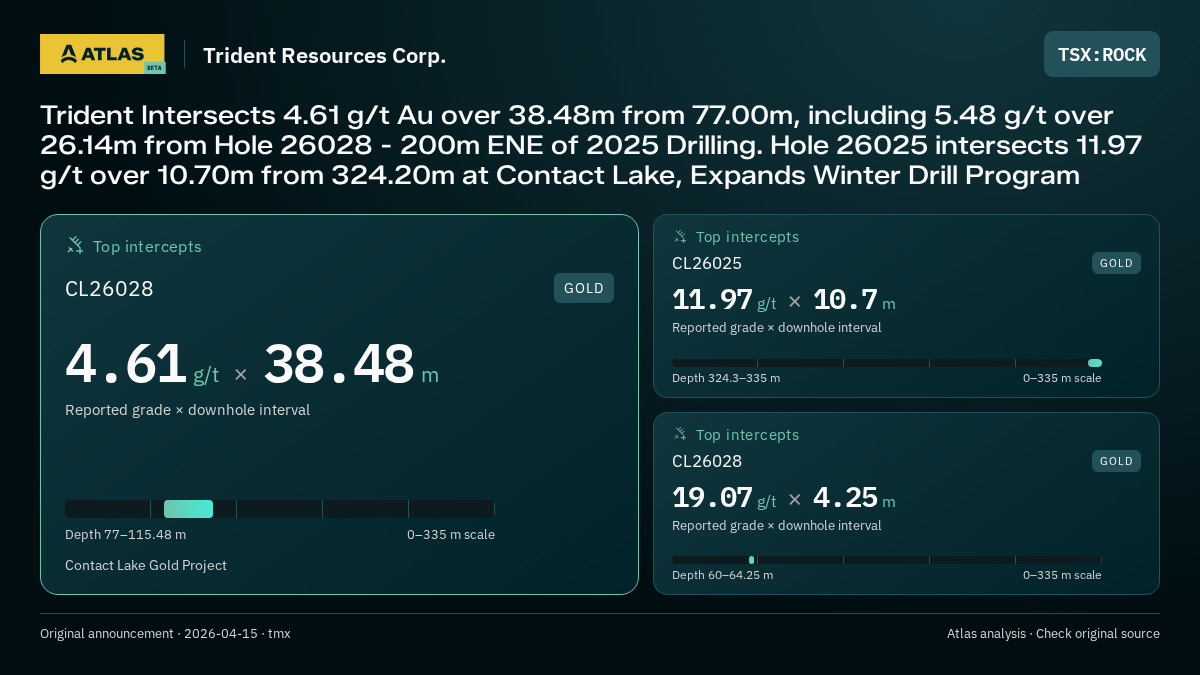Click the Atlas Beta logo
The height and width of the screenshot is (675, 1200).
(102, 54)
